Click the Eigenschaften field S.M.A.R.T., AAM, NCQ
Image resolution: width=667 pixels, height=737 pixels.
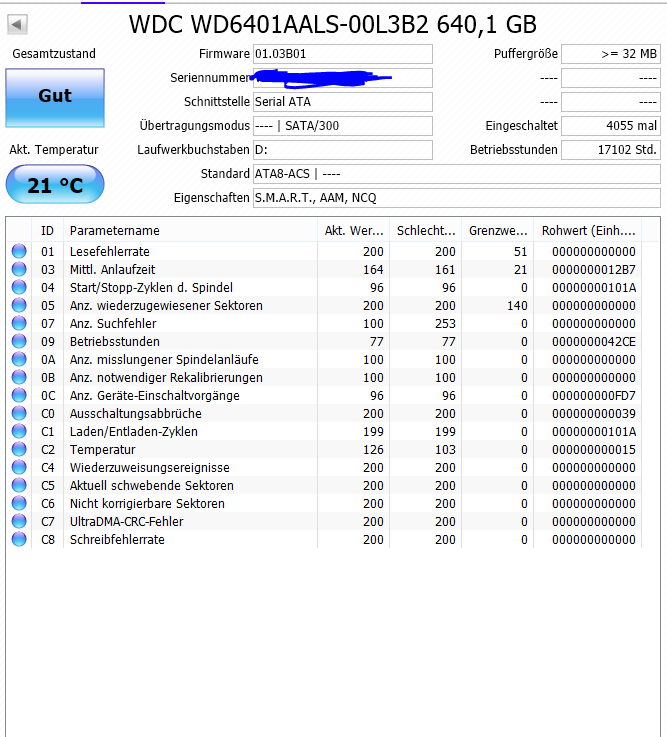(x=457, y=198)
